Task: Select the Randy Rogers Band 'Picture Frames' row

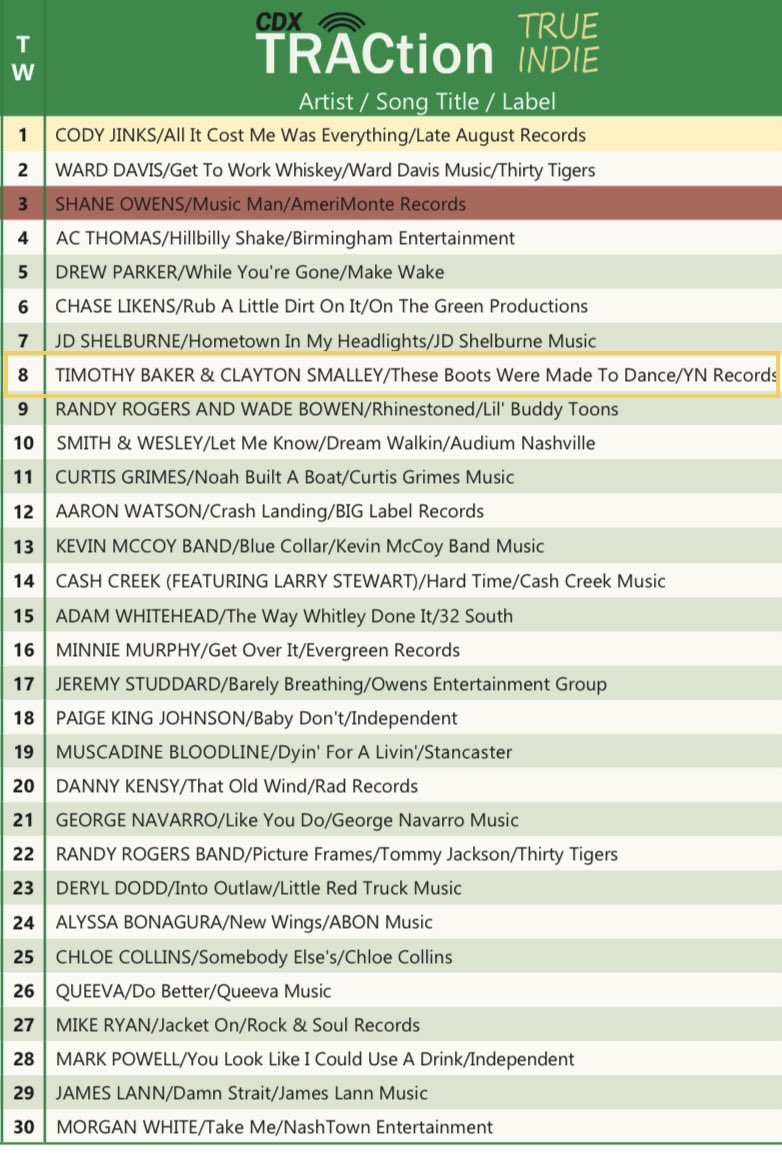Action: pos(391,854)
